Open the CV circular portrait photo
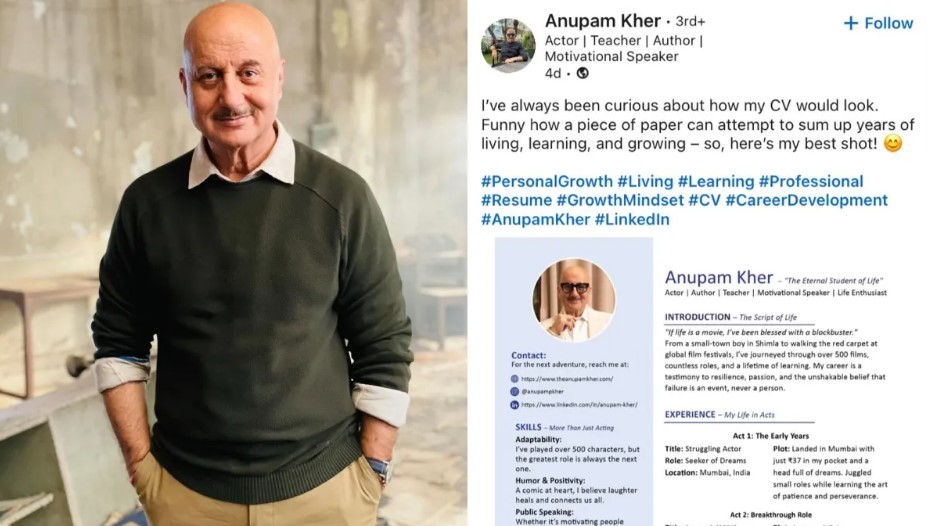This screenshot has width=927, height=526. 573,300
